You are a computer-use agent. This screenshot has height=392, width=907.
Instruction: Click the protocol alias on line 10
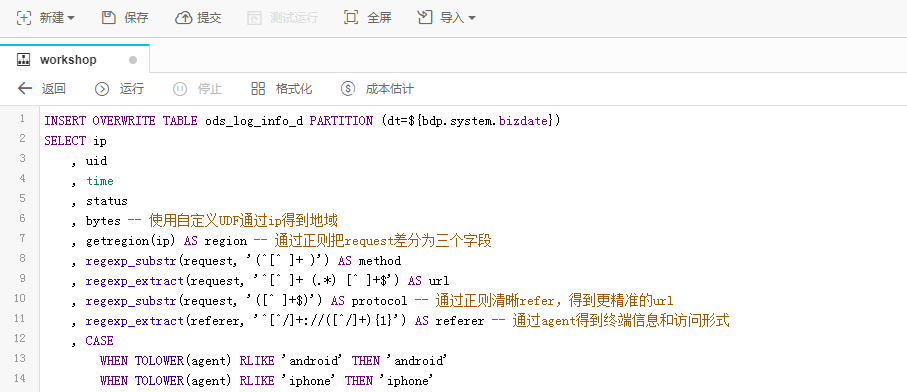pyautogui.click(x=379, y=301)
